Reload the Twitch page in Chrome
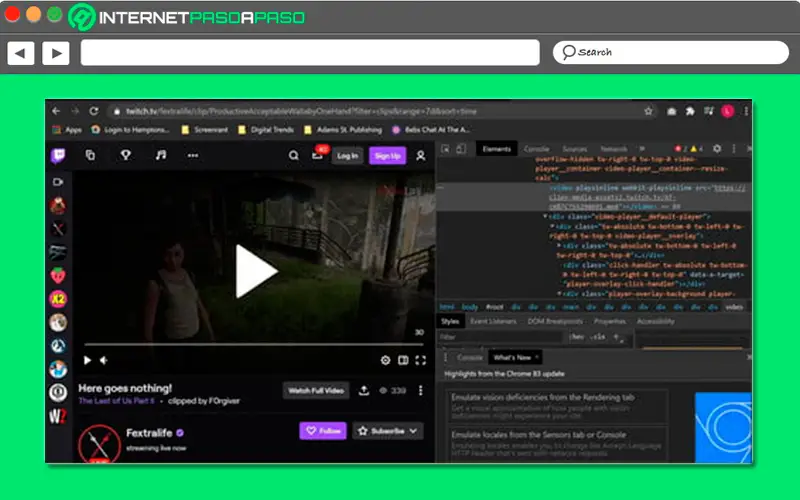The width and height of the screenshot is (800, 500). coord(93,111)
